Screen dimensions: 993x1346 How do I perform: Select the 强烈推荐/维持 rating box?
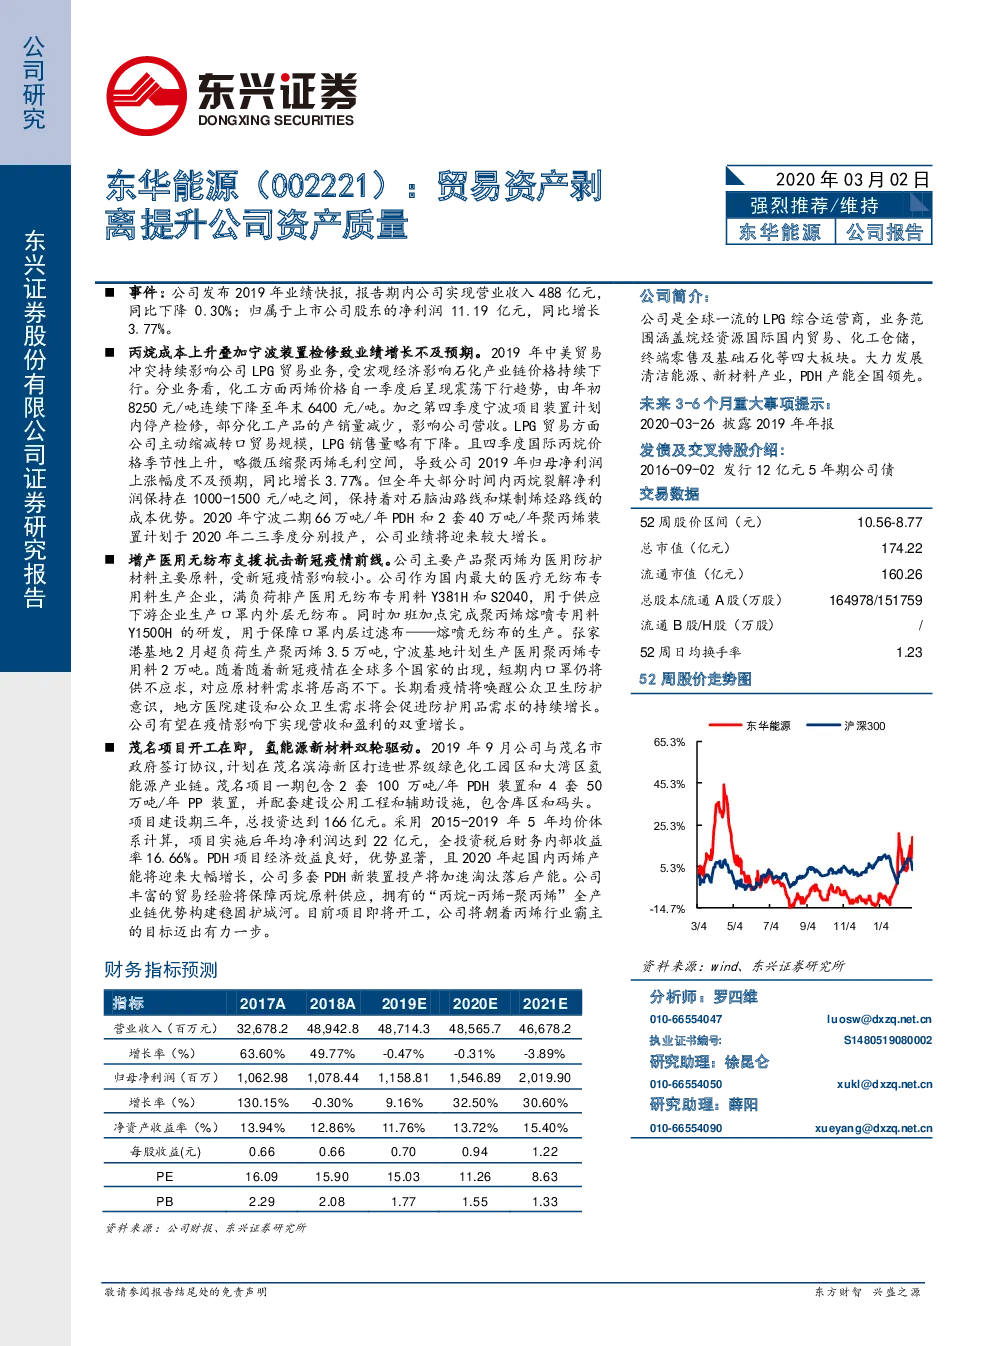point(829,205)
